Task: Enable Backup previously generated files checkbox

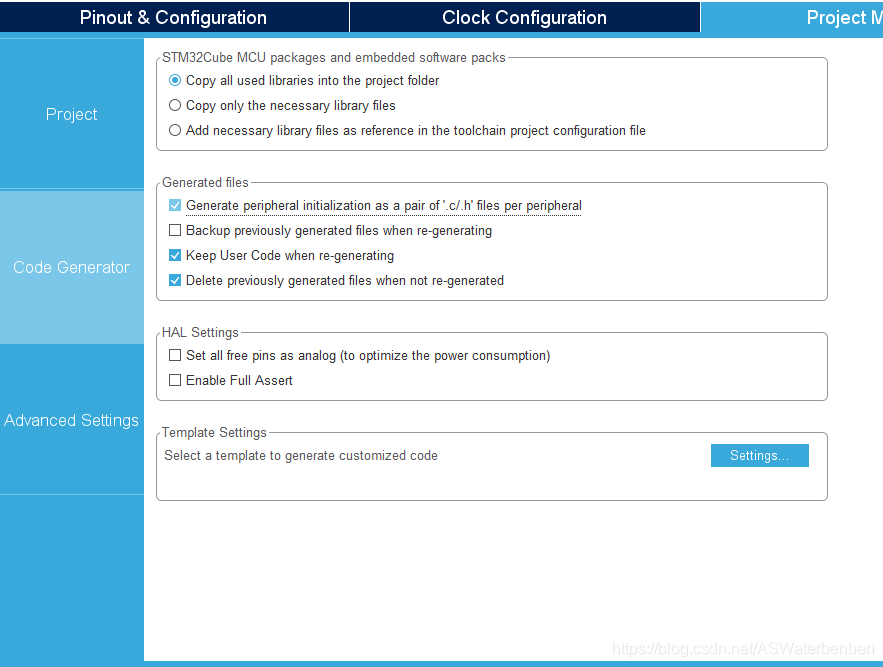Action: pyautogui.click(x=175, y=230)
